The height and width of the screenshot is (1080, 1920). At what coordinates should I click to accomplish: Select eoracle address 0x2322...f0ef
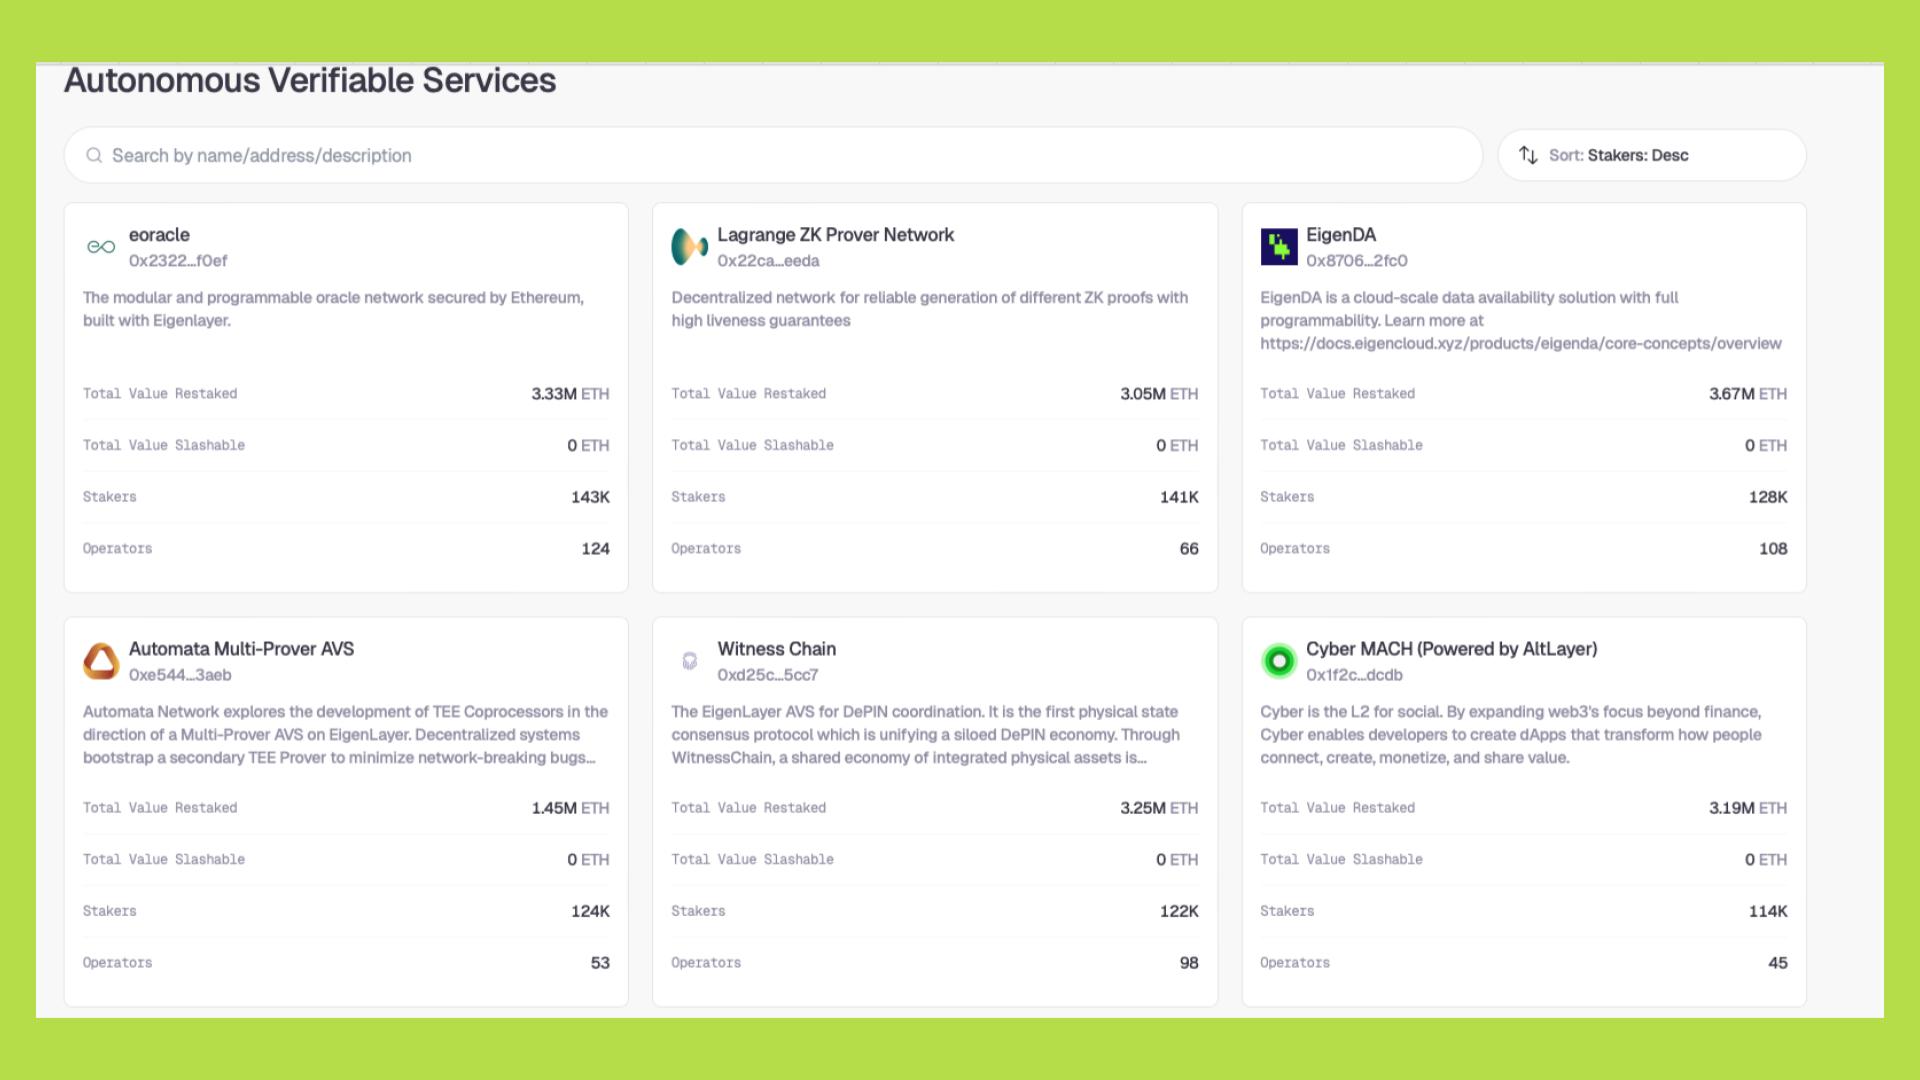point(178,261)
